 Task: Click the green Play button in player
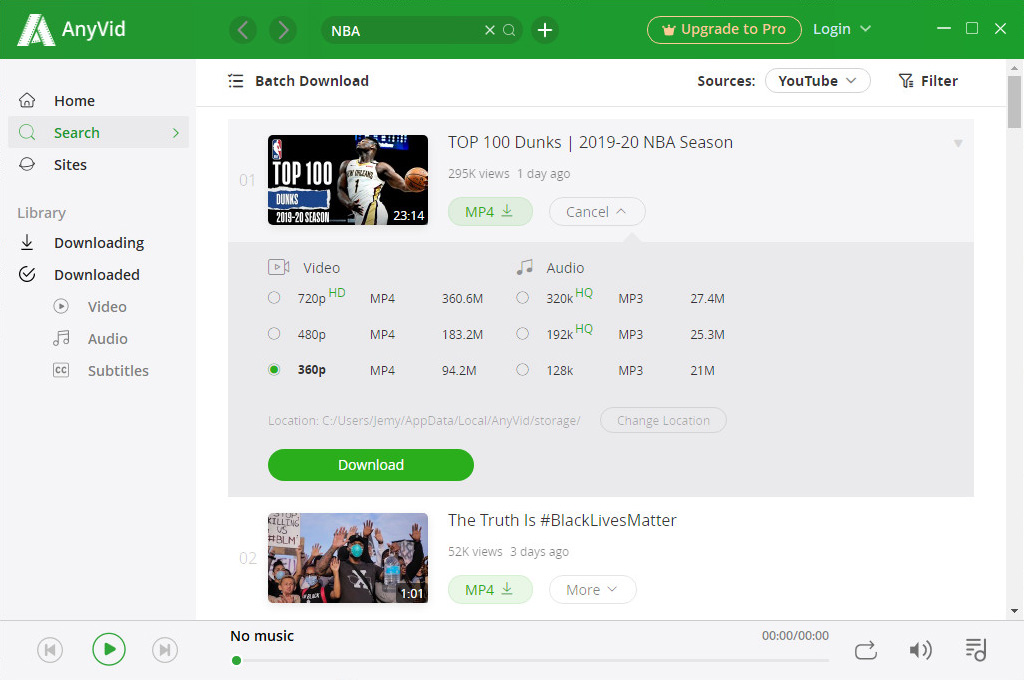[108, 649]
